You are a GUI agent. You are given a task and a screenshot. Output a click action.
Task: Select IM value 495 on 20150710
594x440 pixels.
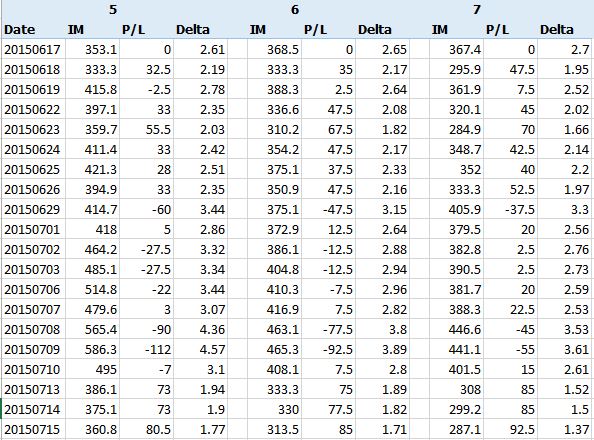click(92, 369)
